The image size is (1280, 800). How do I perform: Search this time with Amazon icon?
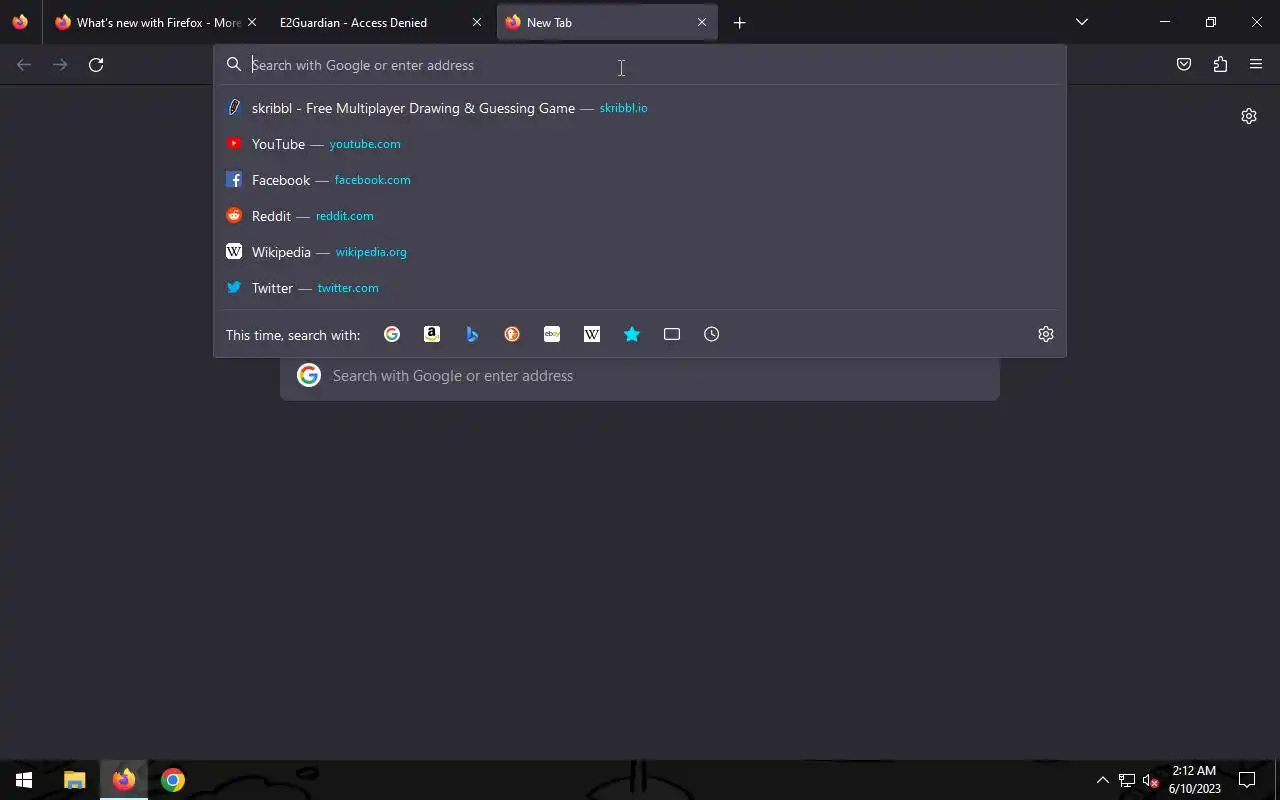point(432,334)
